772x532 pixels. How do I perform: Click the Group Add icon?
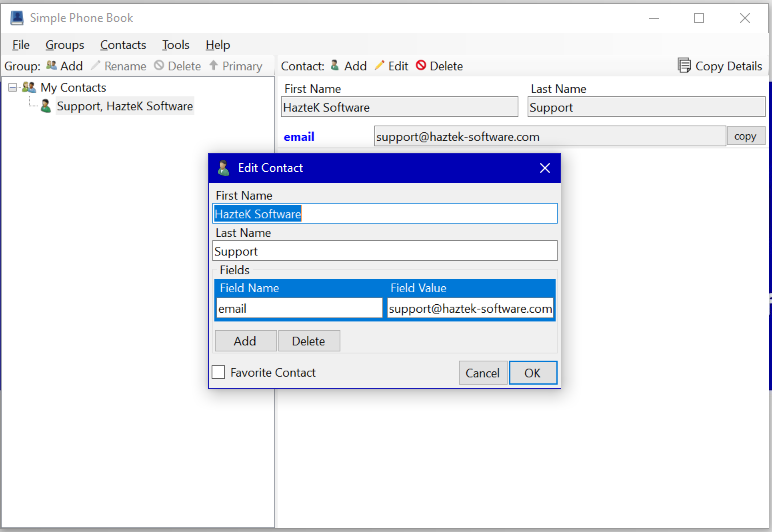point(51,66)
